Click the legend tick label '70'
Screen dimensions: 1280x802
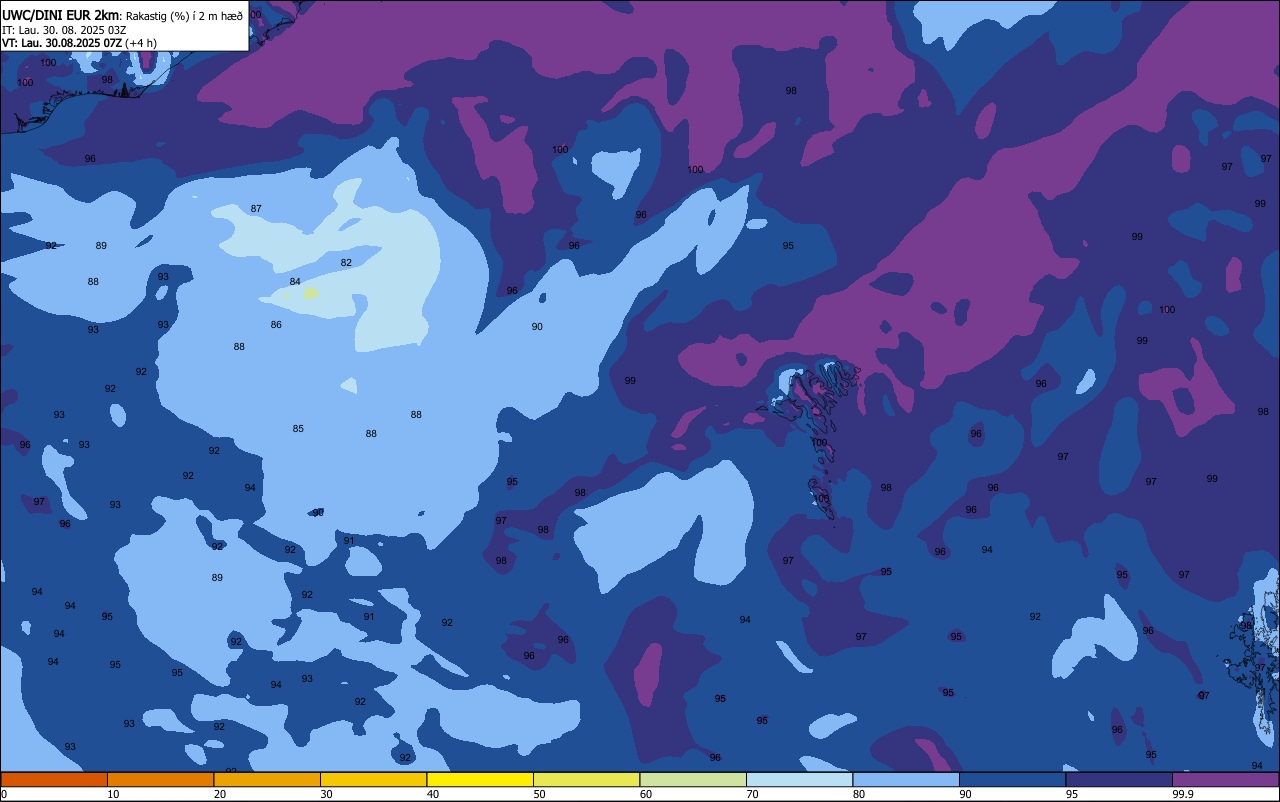point(752,794)
